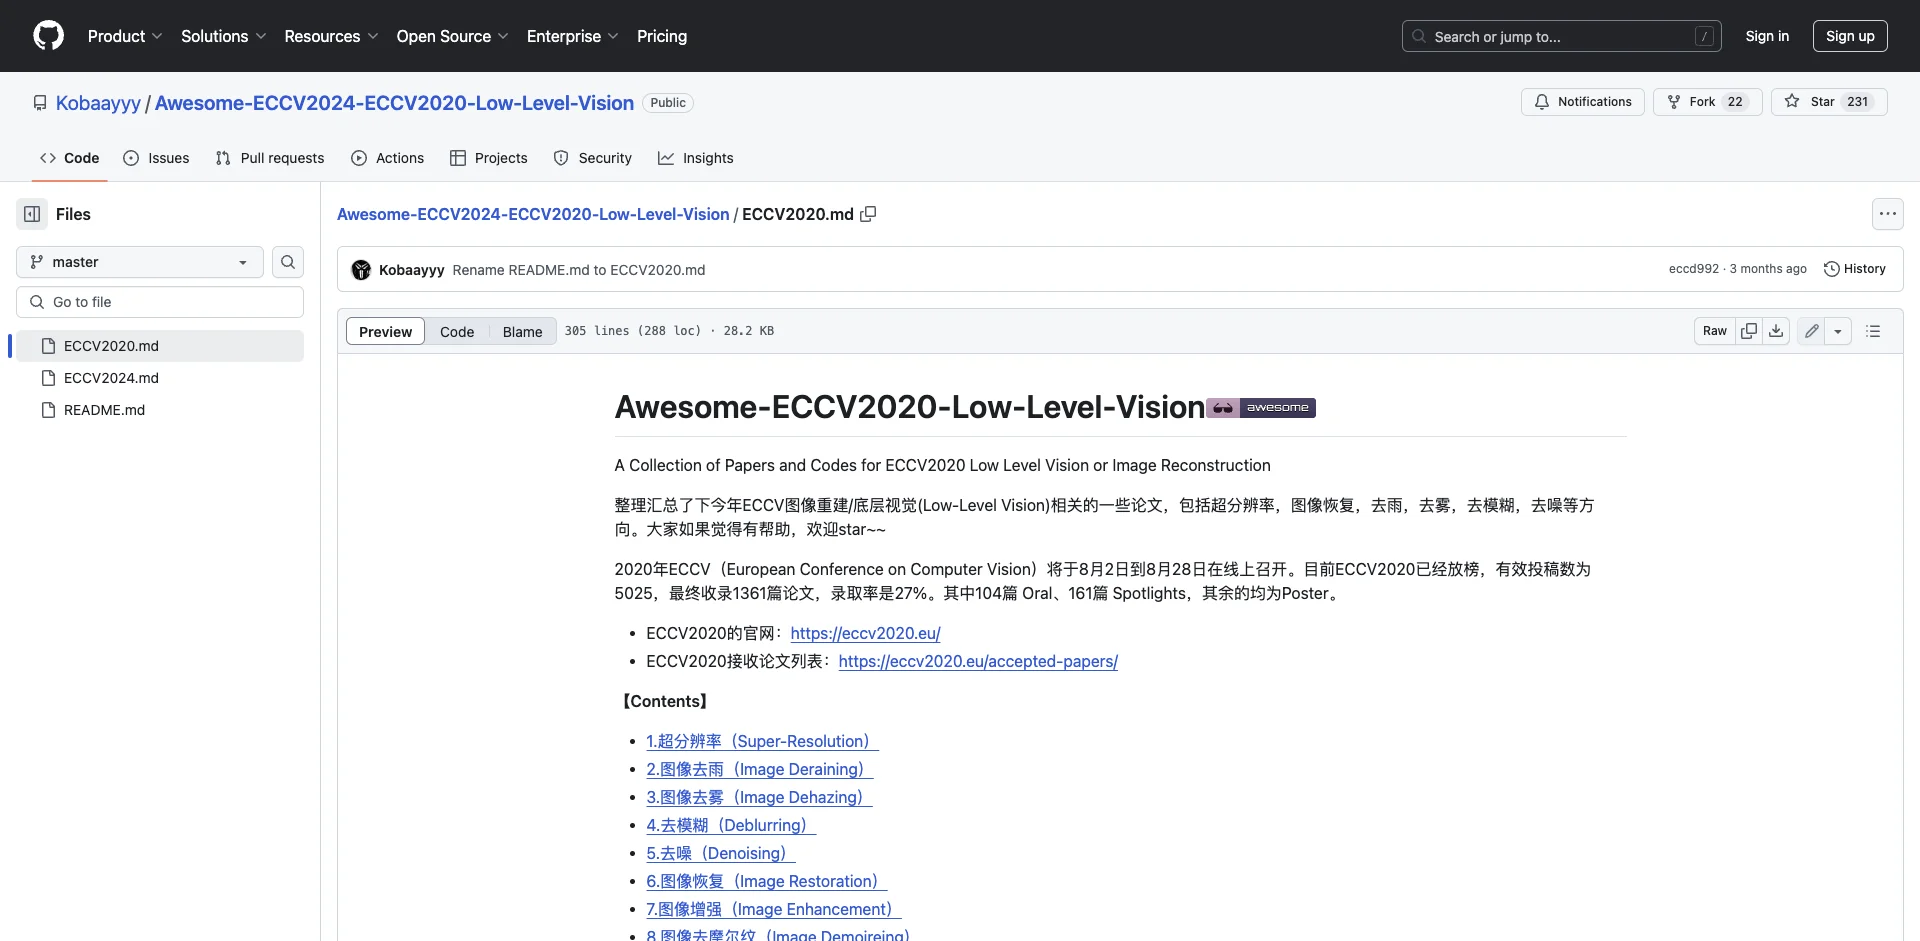Open commit message Rename README.md link

click(579, 270)
